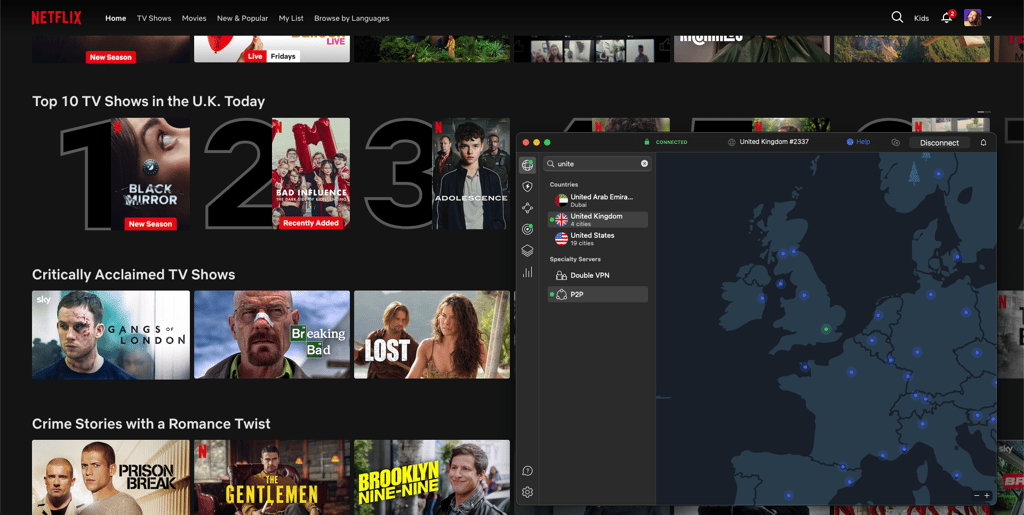Screen dimensions: 1024x515
Task: Click the United Arab Emirates flag
Action: tap(561, 200)
